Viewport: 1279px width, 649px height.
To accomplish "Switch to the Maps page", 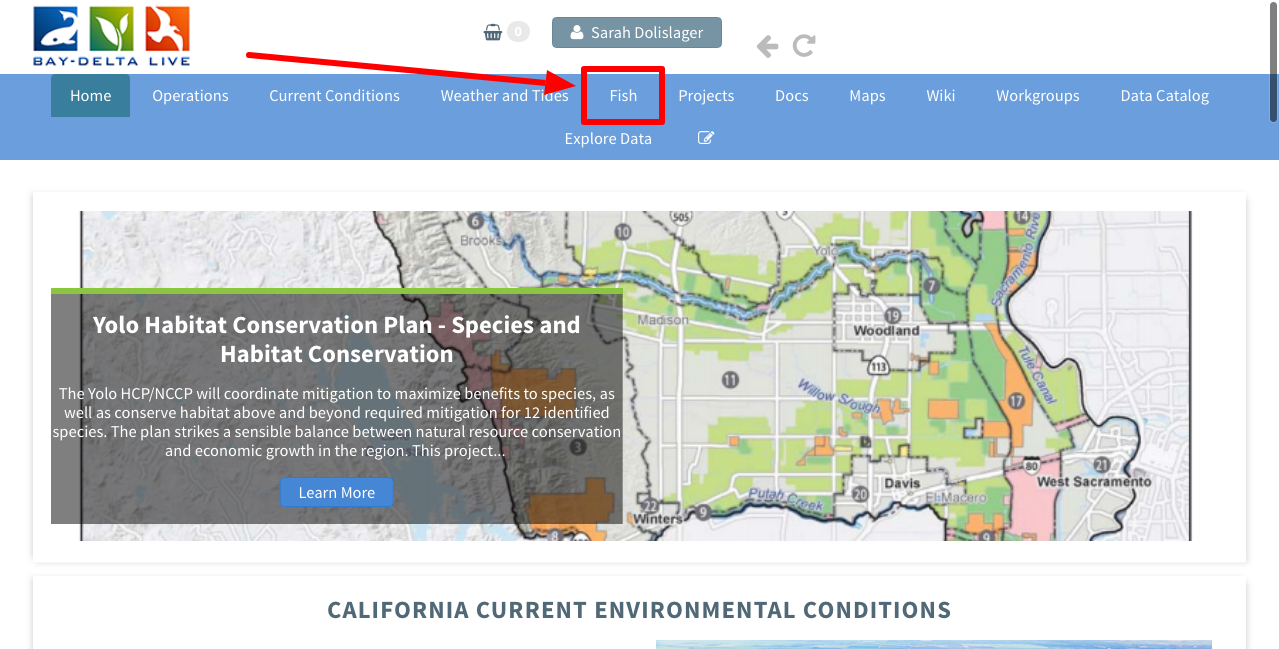I will [867, 96].
